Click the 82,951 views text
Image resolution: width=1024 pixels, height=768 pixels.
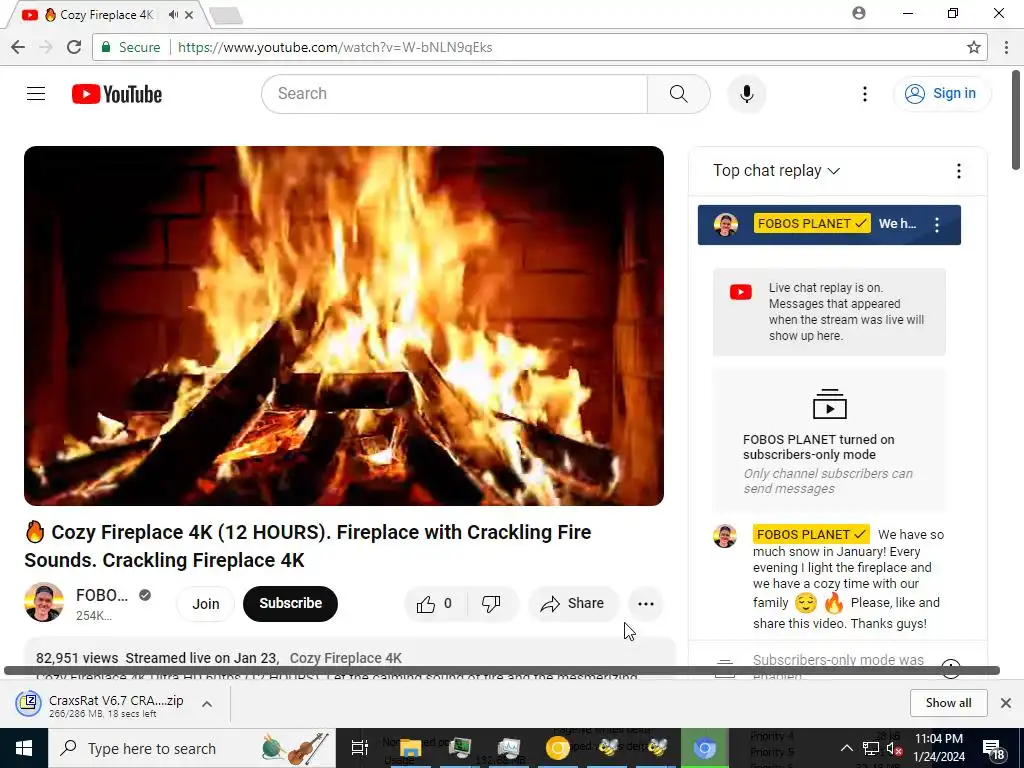point(77,658)
